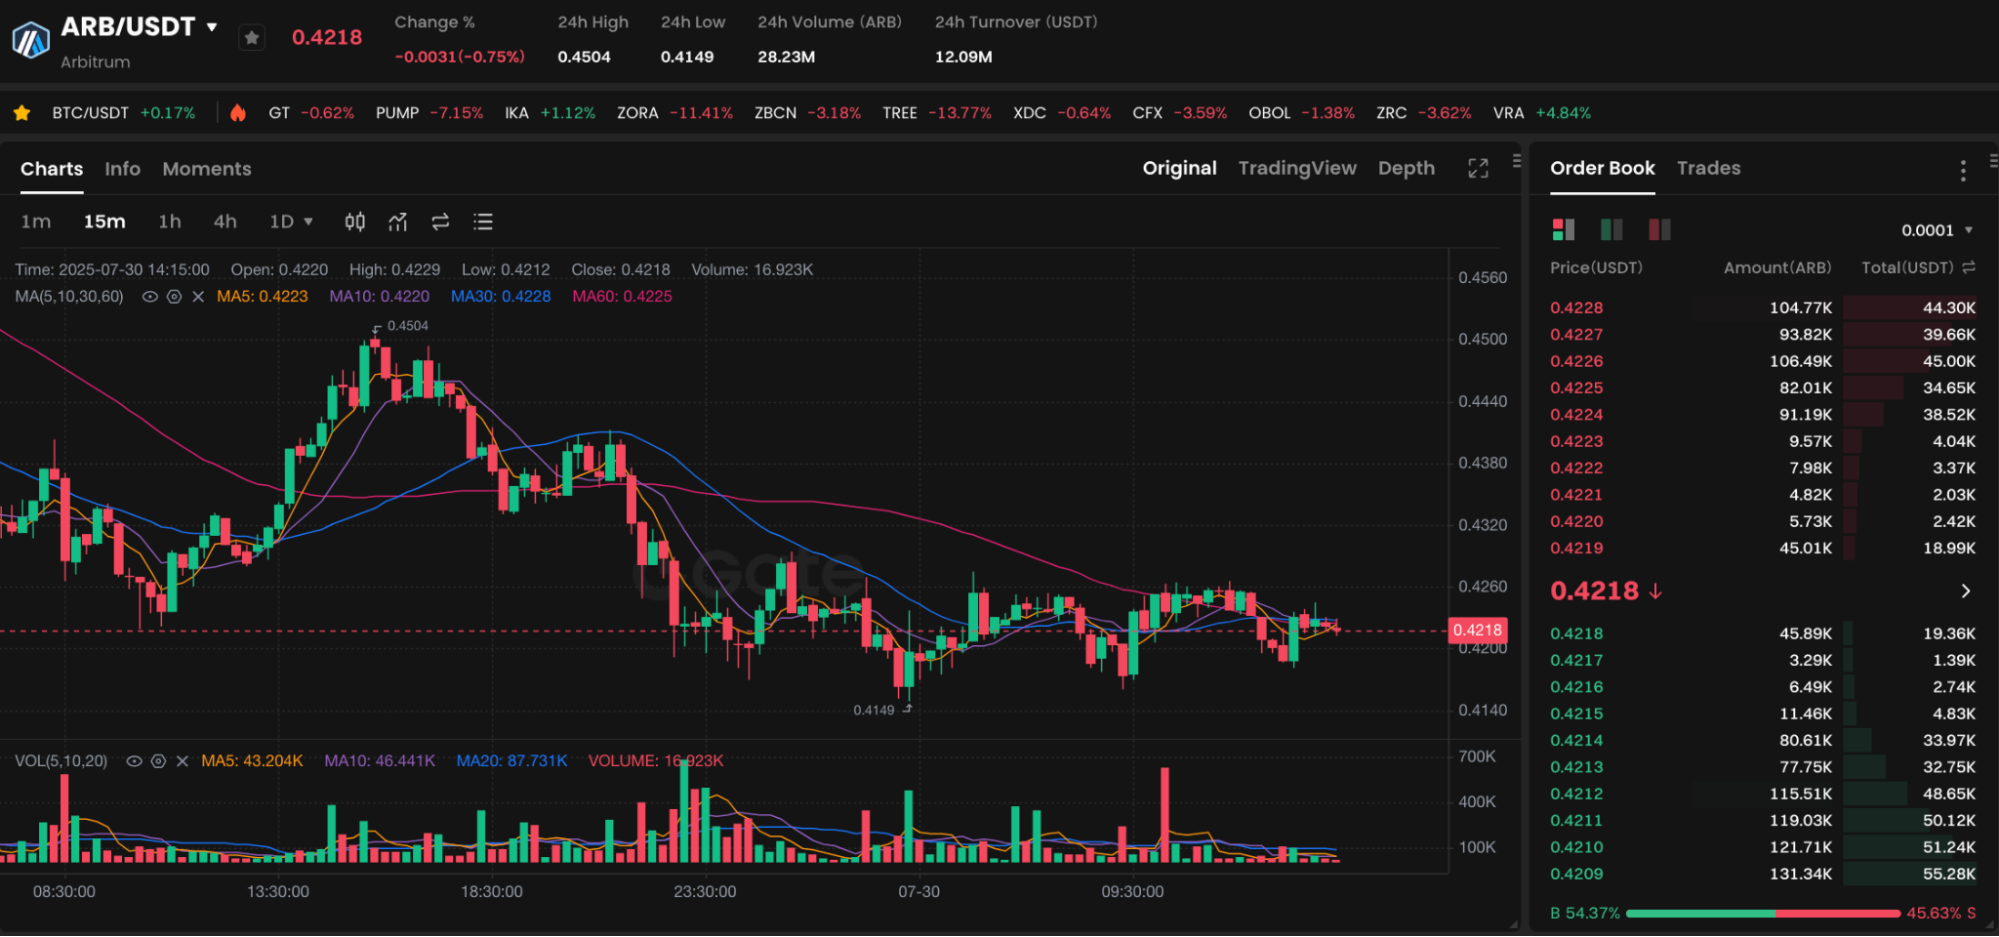This screenshot has height=937, width=1999.
Task: Open BTC/USDT ticker in the bar
Action: (123, 113)
